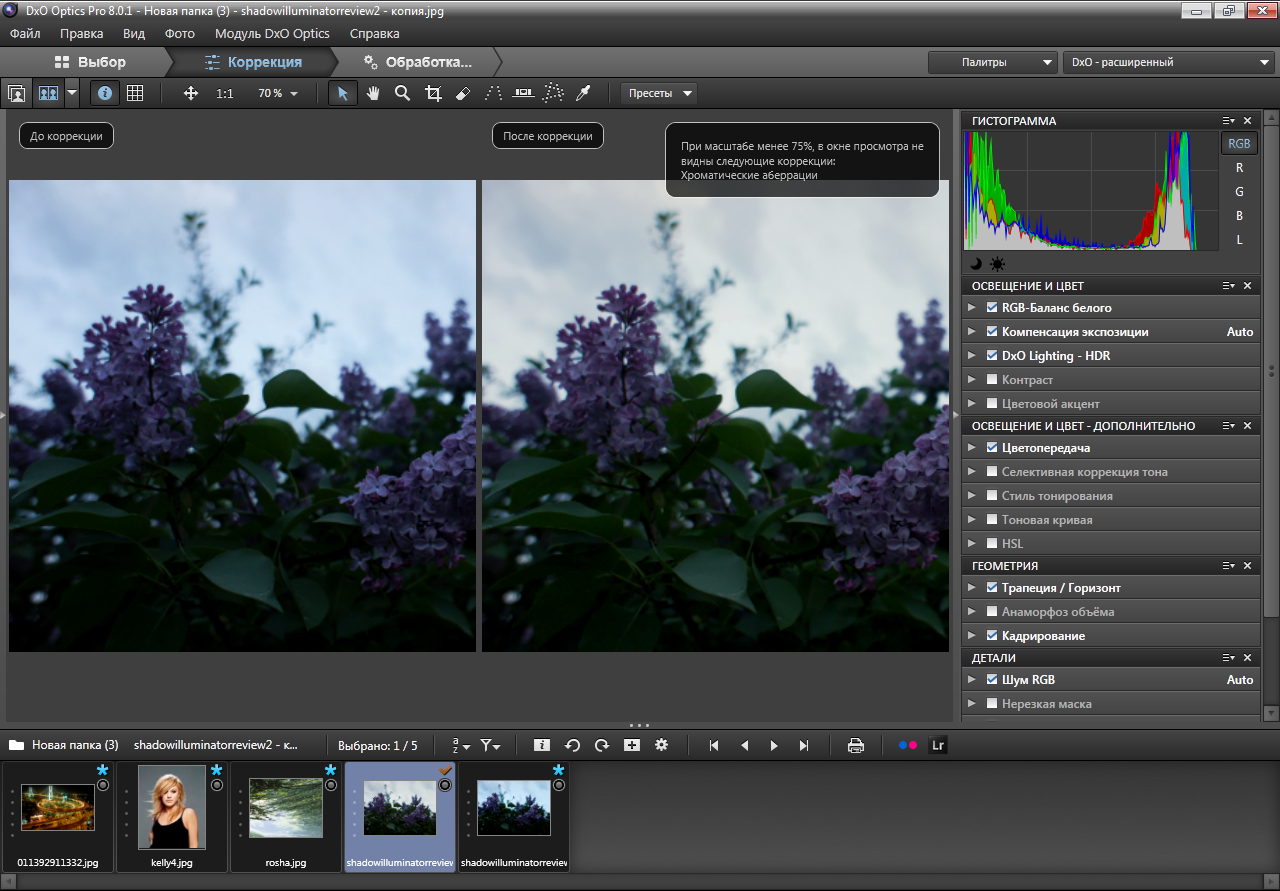Jump to first image in filmstrip

(714, 745)
